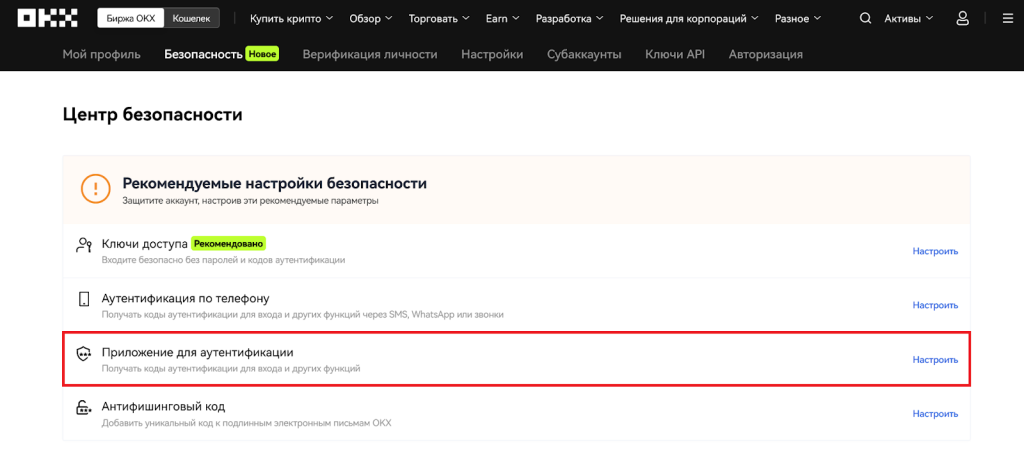
Task: Select the Приложение для аутентификации row
Action: point(500,359)
